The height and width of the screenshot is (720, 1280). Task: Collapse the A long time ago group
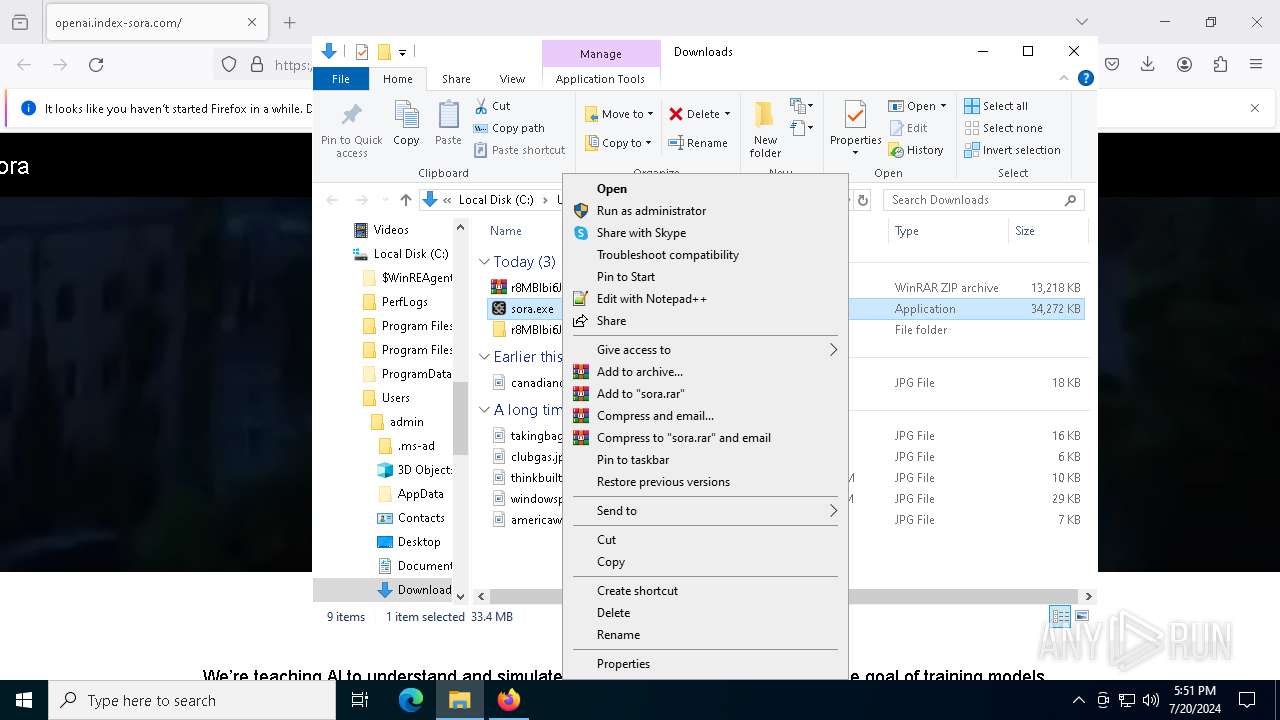tap(484, 410)
